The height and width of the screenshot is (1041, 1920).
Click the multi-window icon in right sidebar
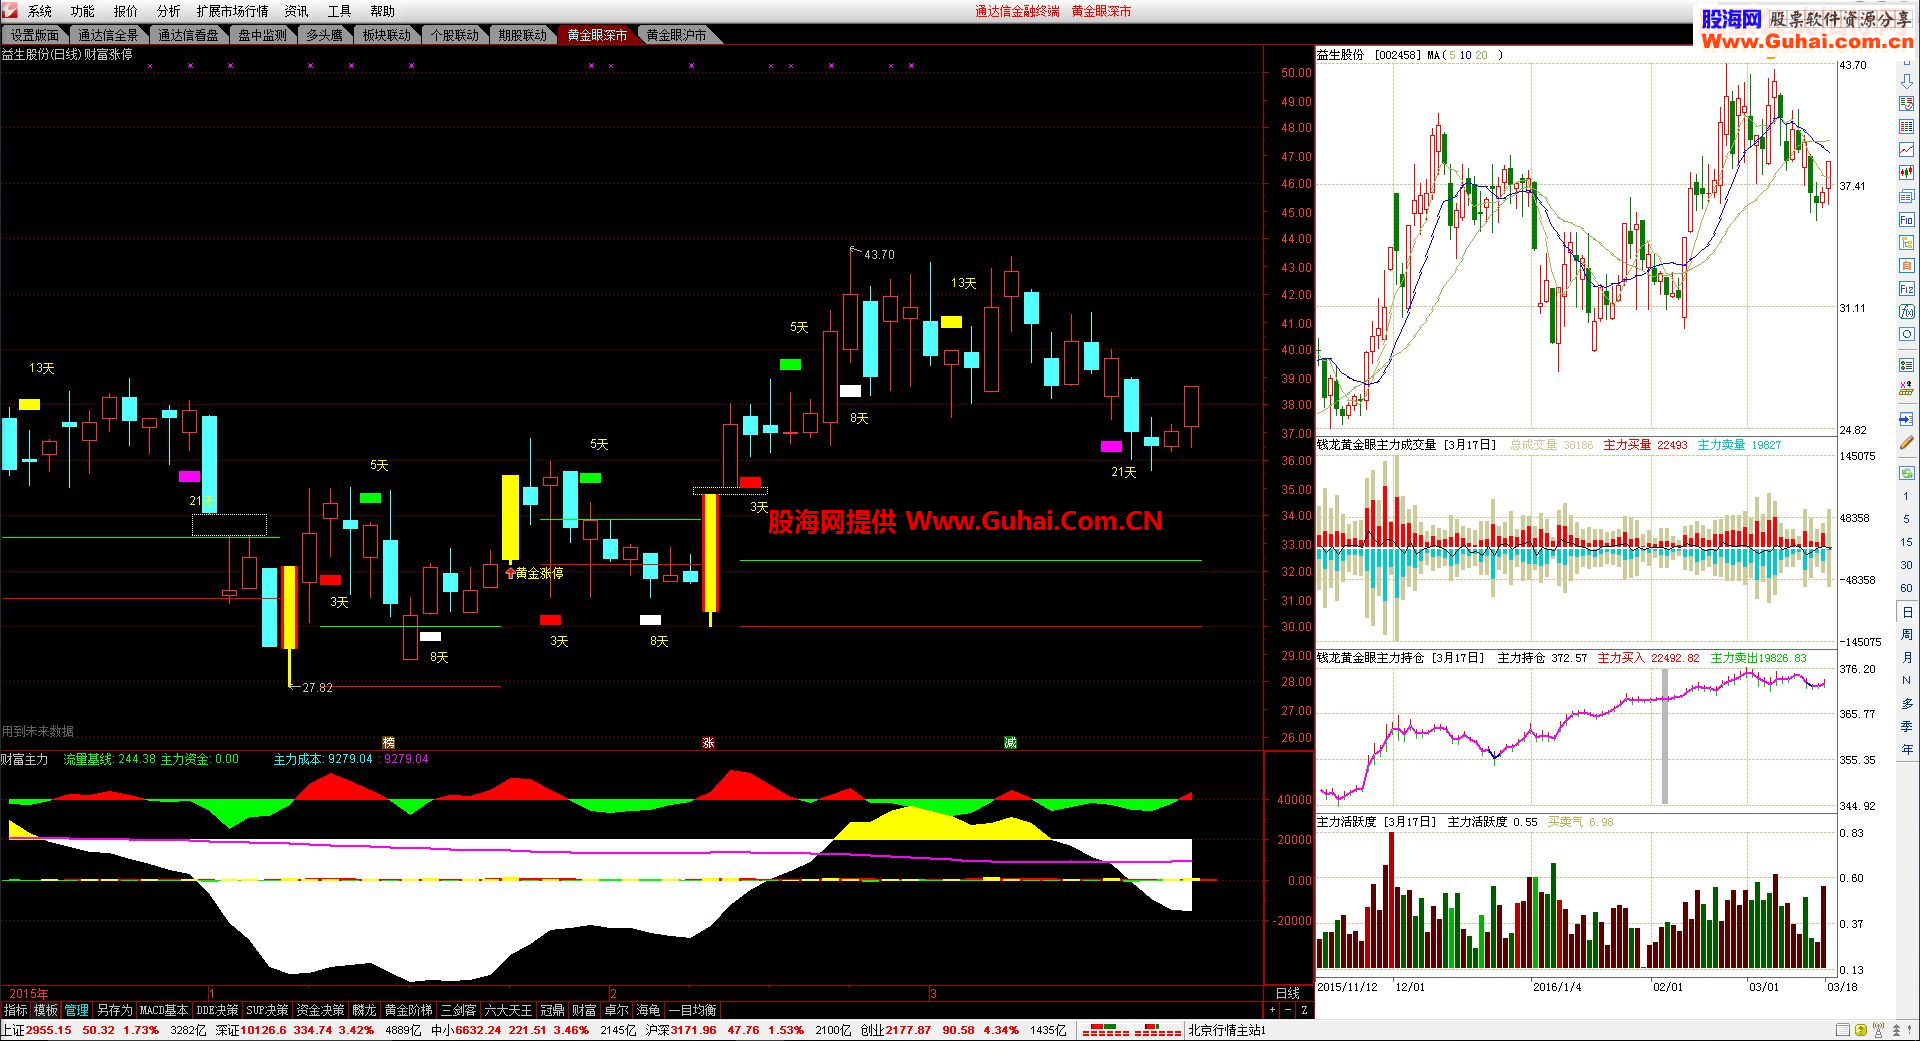tap(1906, 196)
